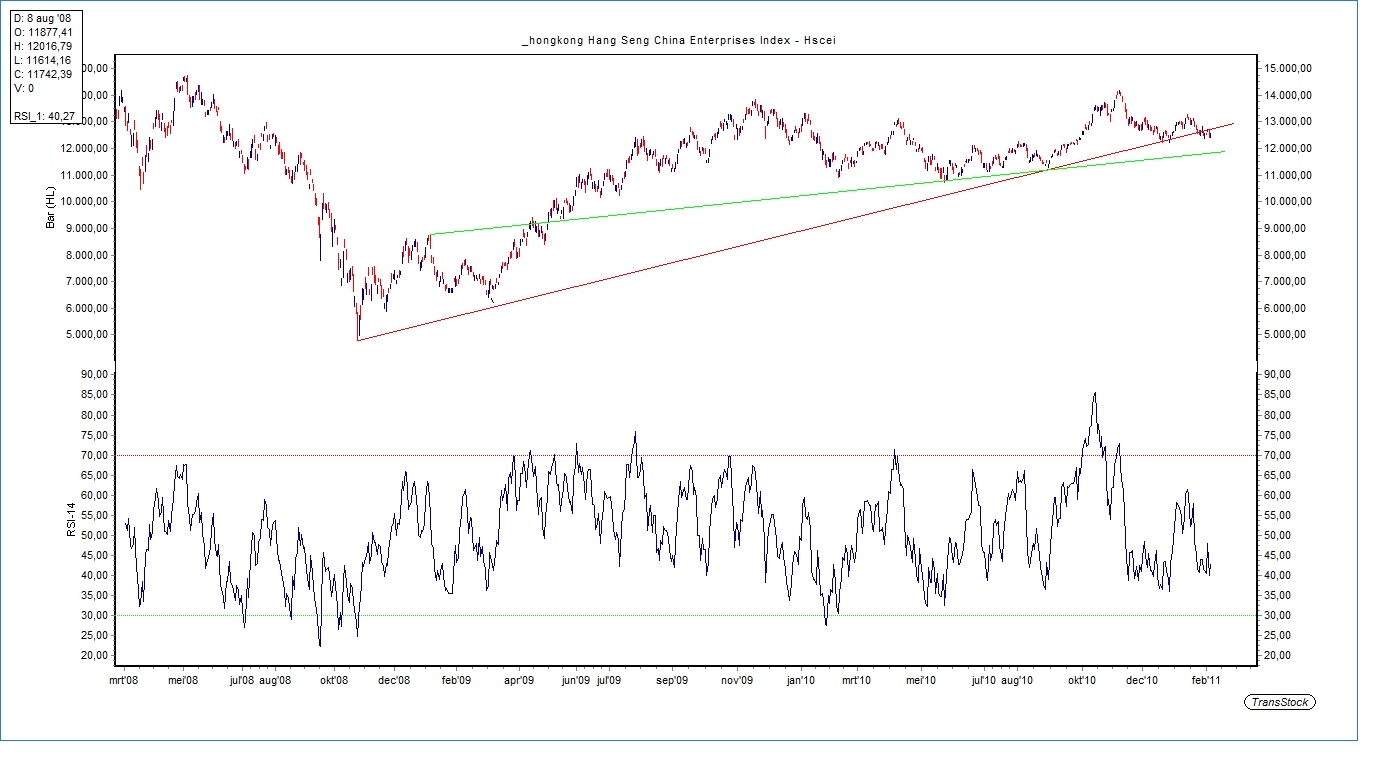Click the okt'08 date label
The height and width of the screenshot is (761, 1378).
coord(333,680)
